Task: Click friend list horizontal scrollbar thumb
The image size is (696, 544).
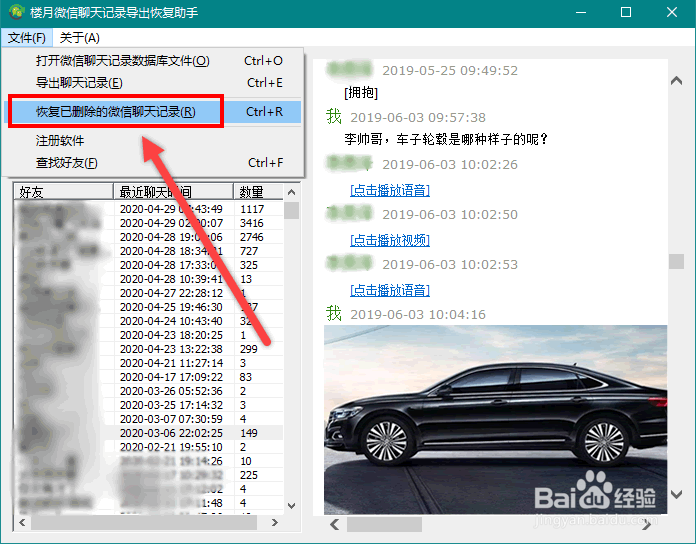Action: [x=144, y=522]
